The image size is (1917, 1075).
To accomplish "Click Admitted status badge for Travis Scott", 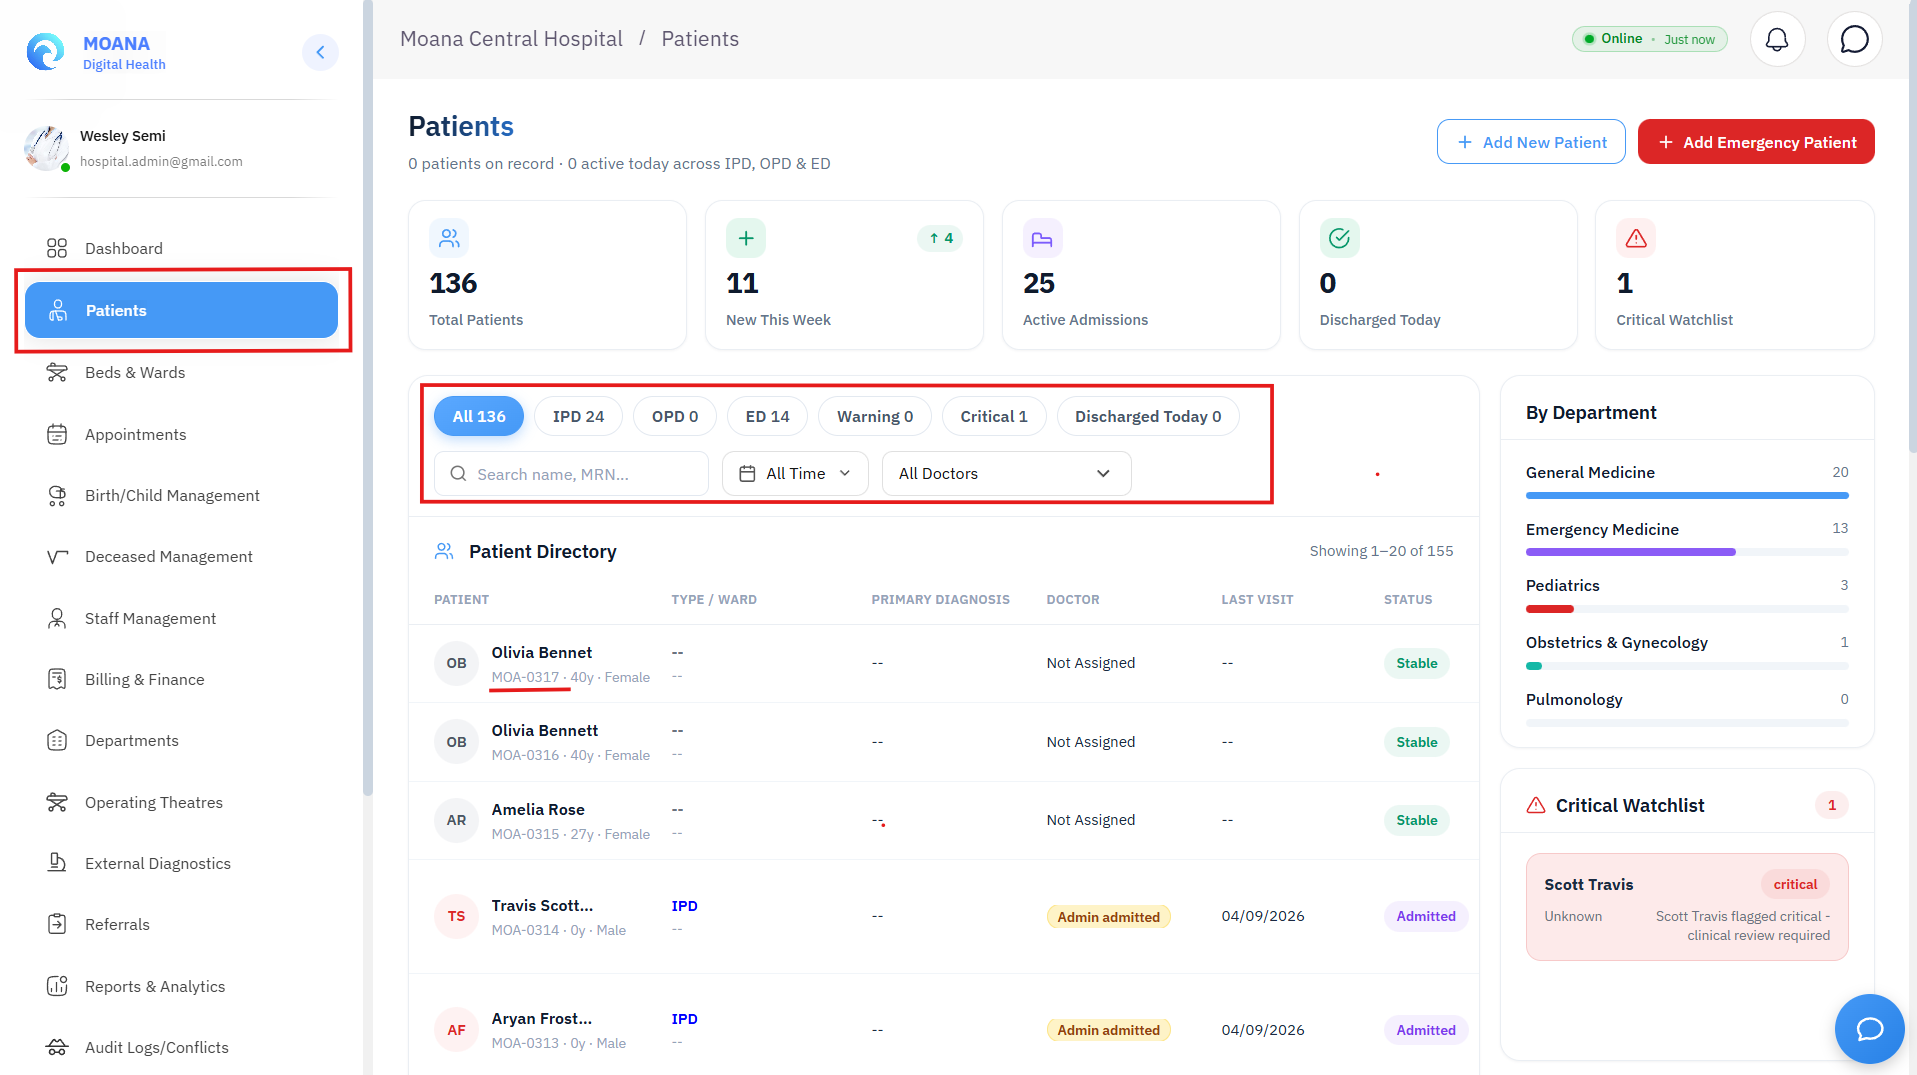I will [1425, 916].
